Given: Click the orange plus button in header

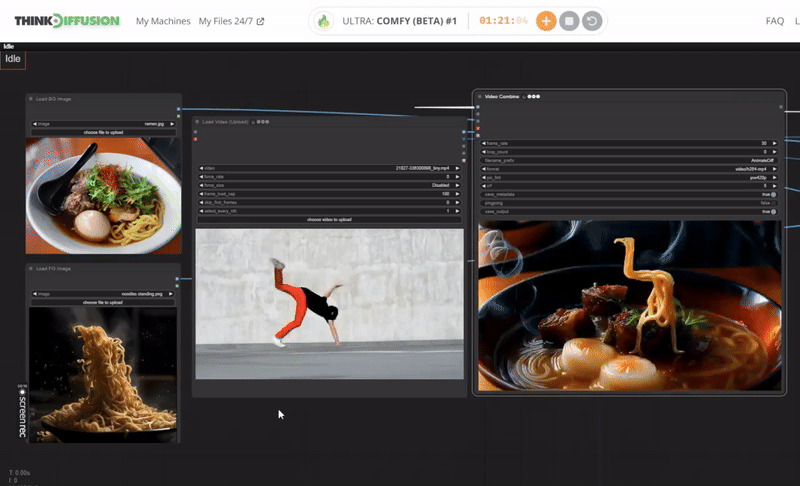Looking at the screenshot, I should (546, 21).
